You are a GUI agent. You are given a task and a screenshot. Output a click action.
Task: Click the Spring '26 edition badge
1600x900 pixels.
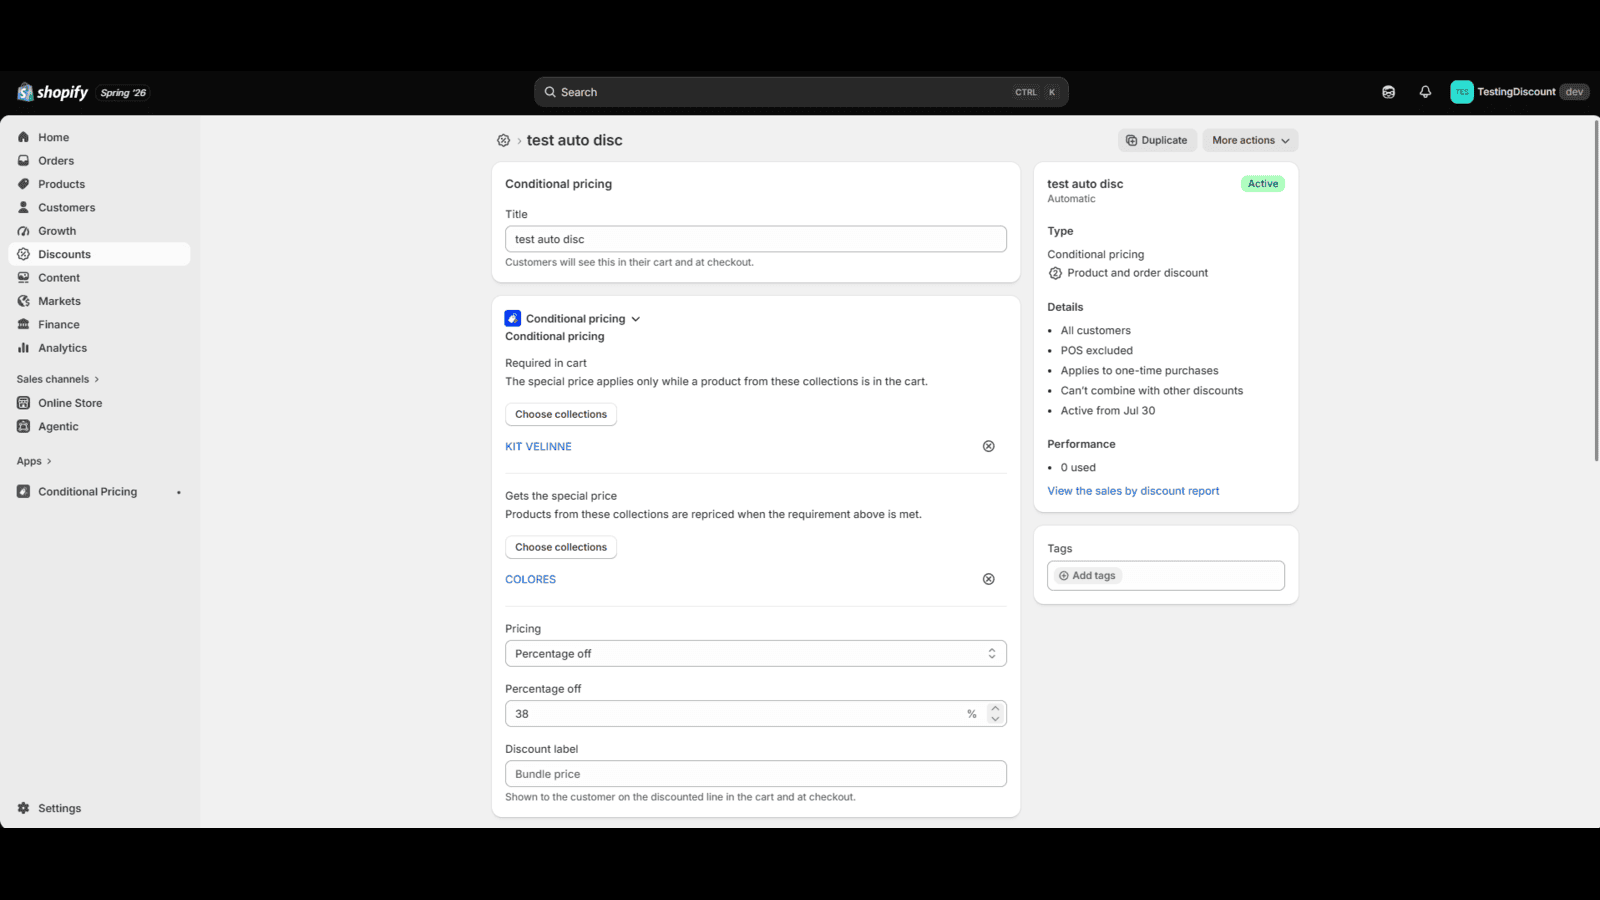click(123, 93)
